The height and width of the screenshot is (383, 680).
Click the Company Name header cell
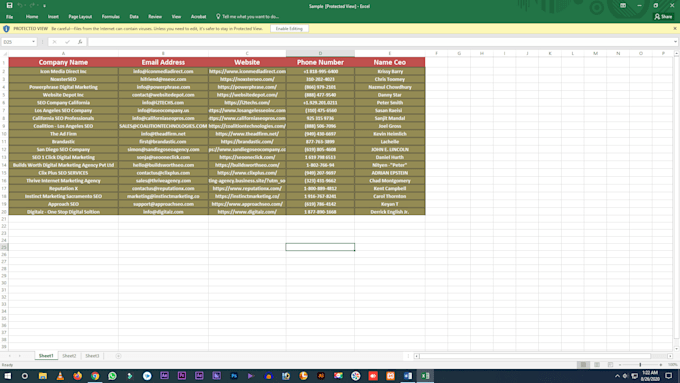tap(63, 62)
